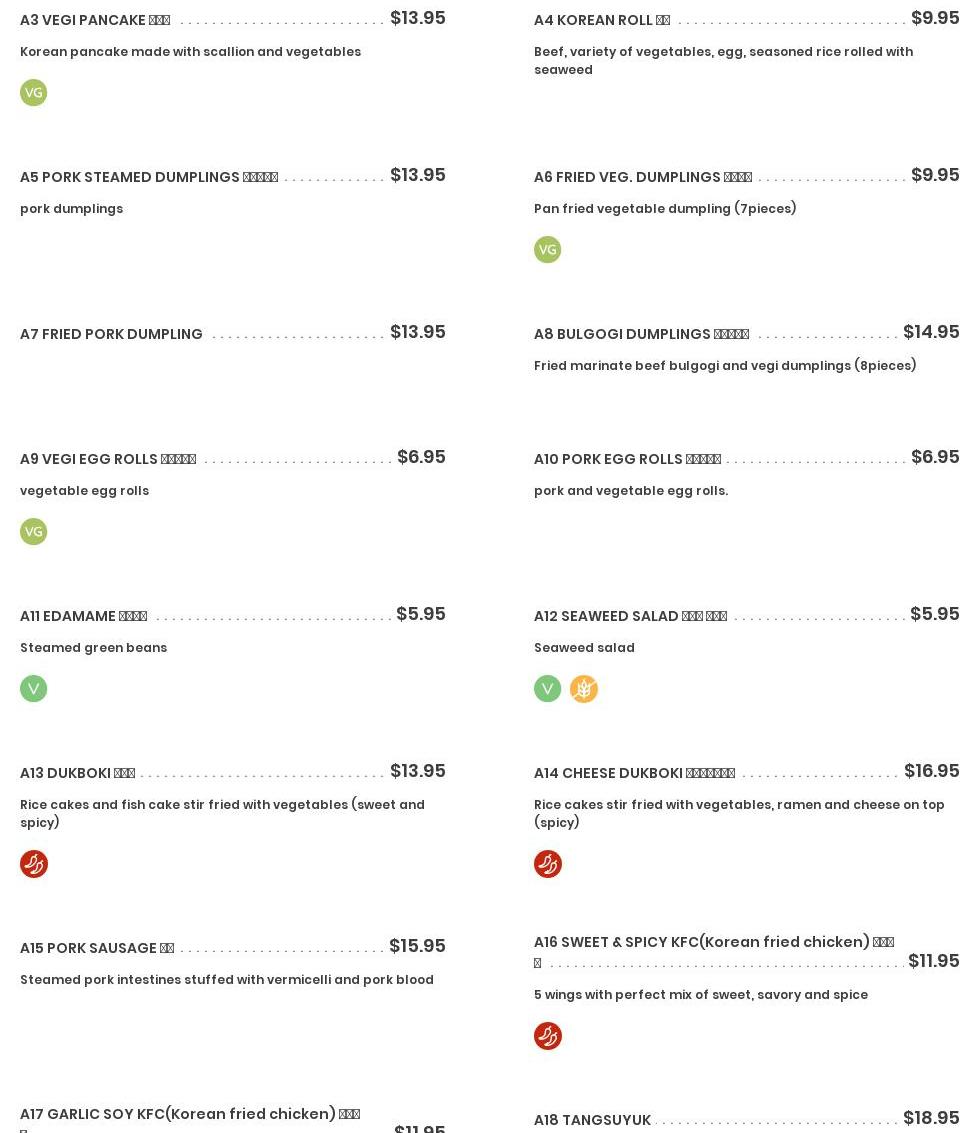Viewport: 965px width, 1133px height.
Task: Open the A10 Pork Egg Rolls item
Action: (627, 459)
